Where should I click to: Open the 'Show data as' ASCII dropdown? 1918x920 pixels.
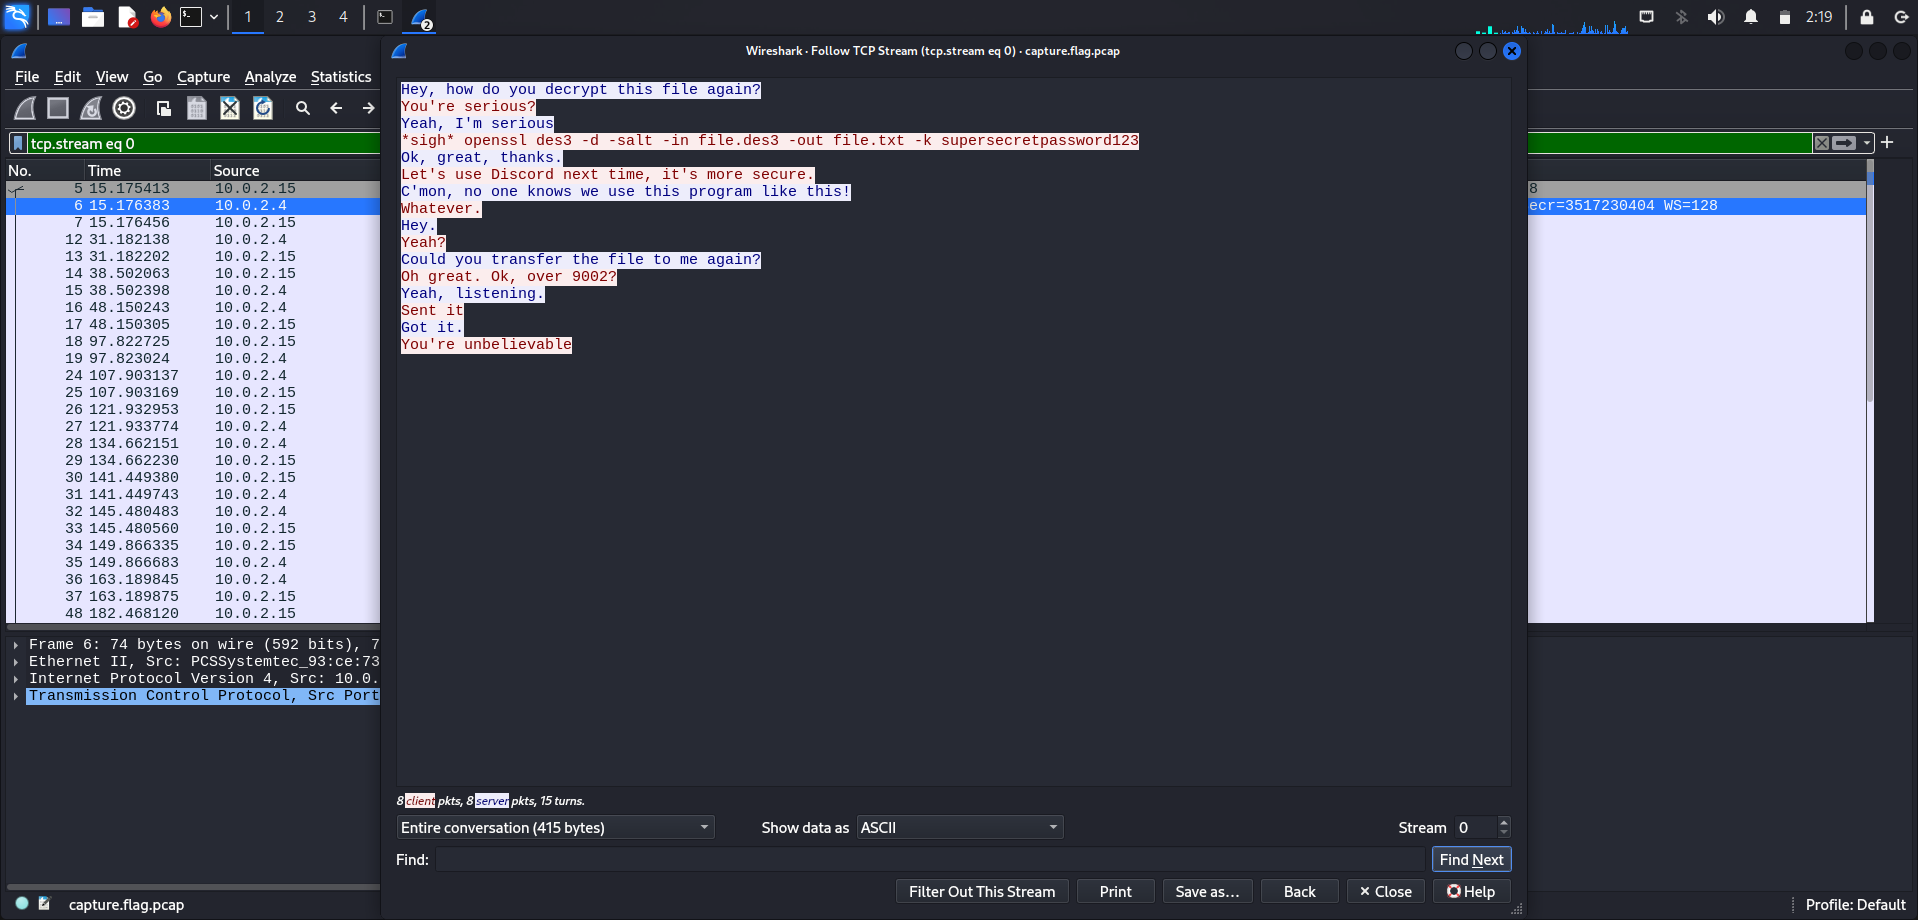pos(959,828)
